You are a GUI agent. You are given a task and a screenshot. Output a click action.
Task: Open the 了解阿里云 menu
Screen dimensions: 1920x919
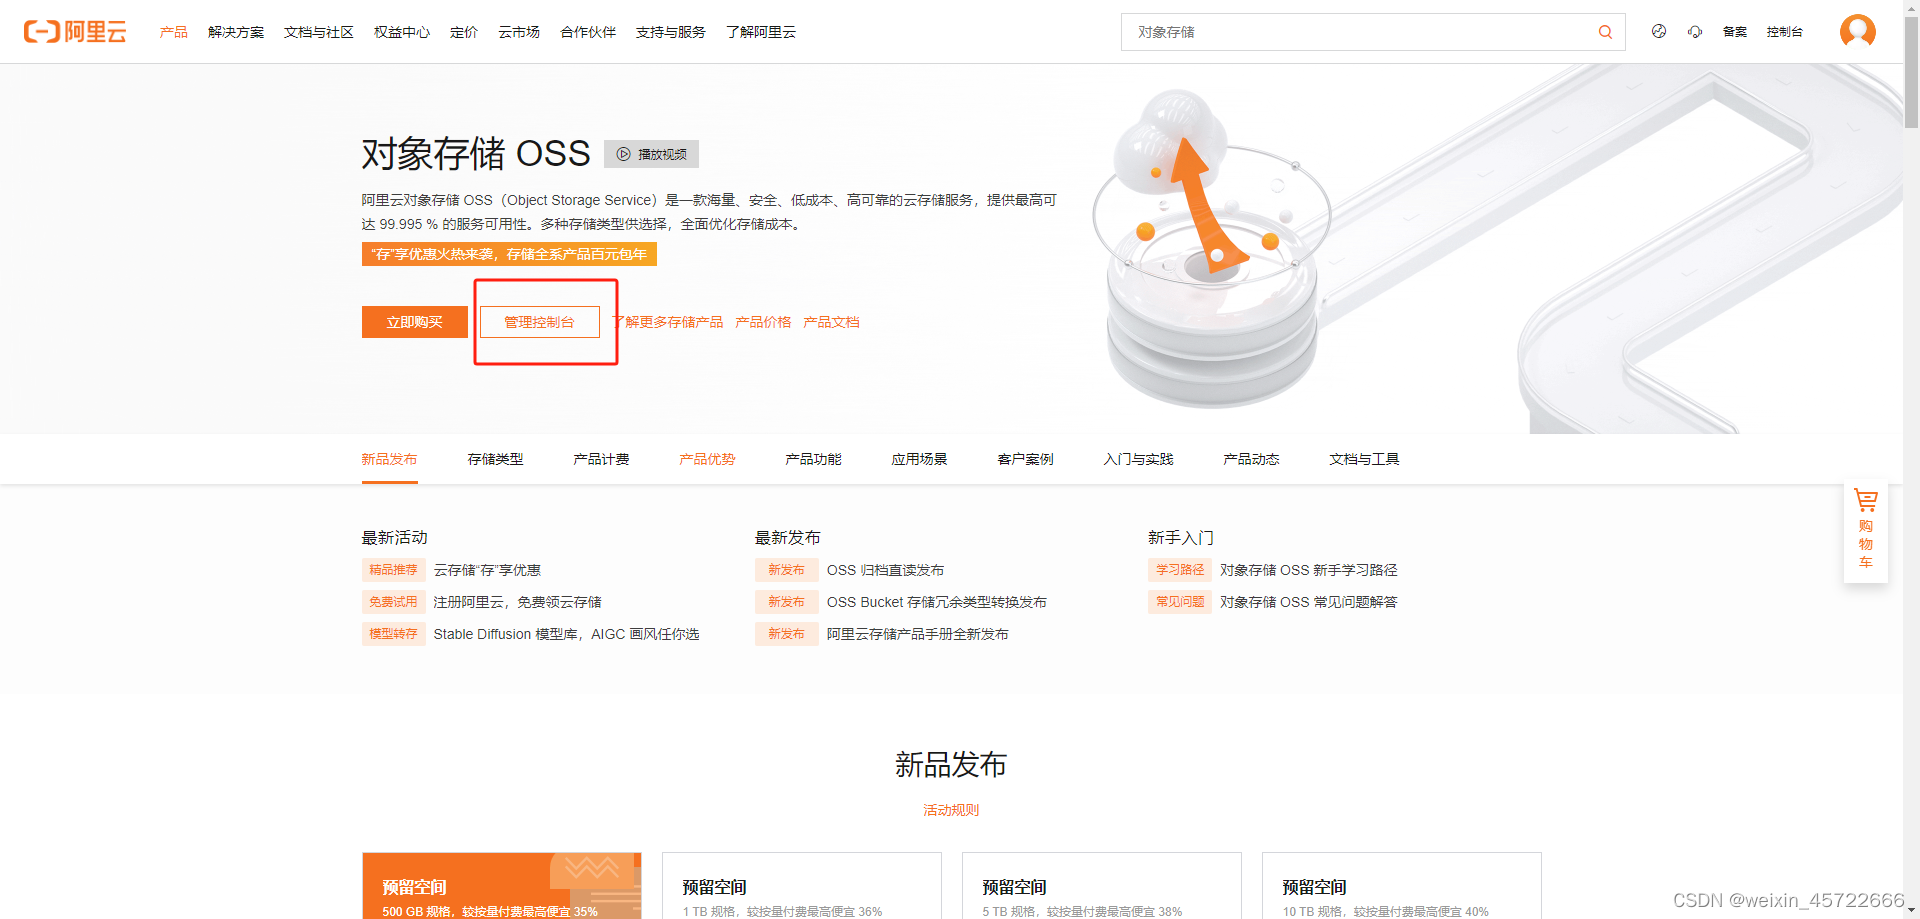tap(761, 32)
